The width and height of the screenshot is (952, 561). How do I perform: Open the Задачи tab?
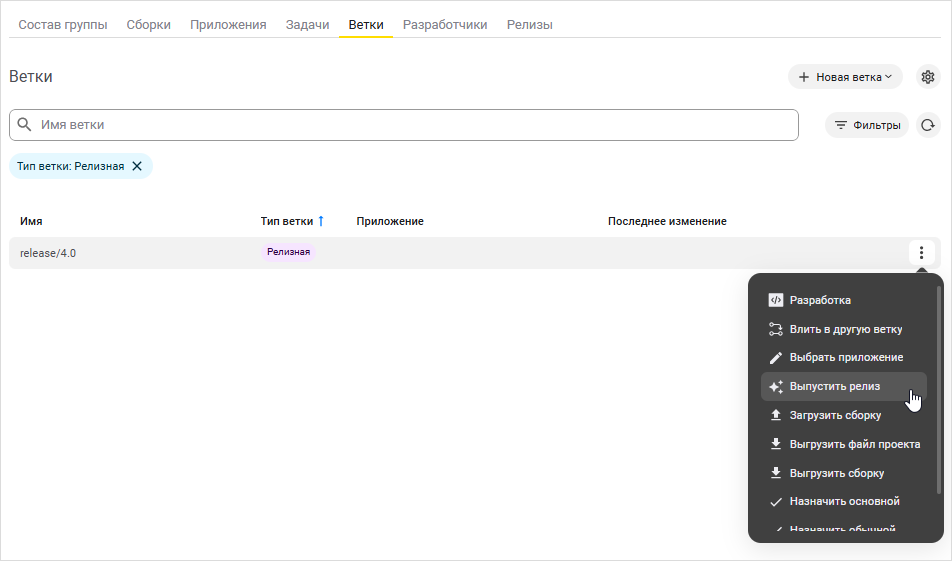point(307,25)
